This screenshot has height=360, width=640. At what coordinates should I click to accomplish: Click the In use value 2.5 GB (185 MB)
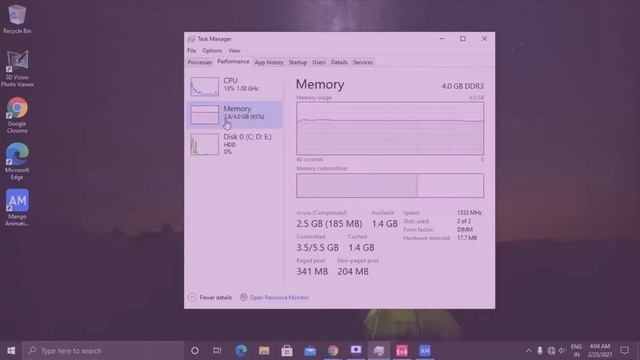329,224
